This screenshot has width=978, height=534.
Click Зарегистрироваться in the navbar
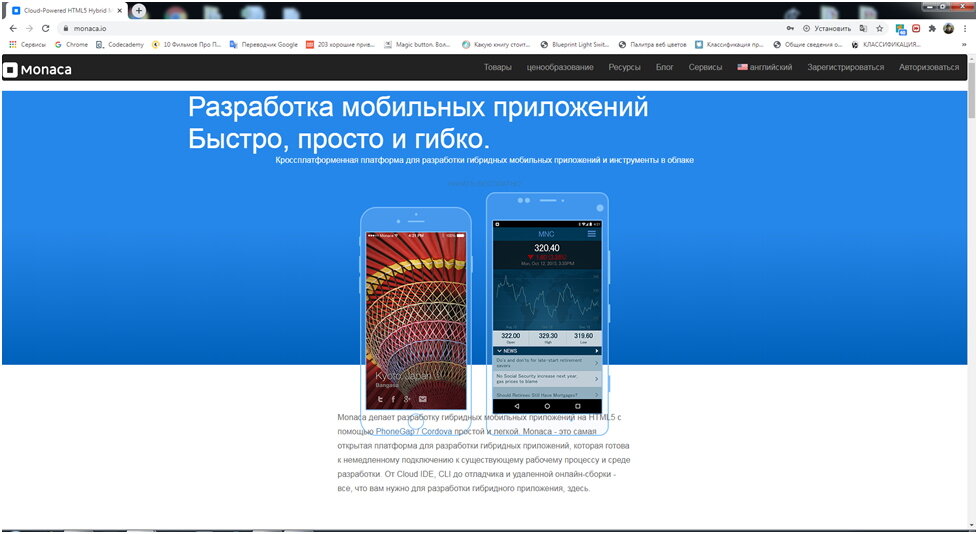(846, 67)
